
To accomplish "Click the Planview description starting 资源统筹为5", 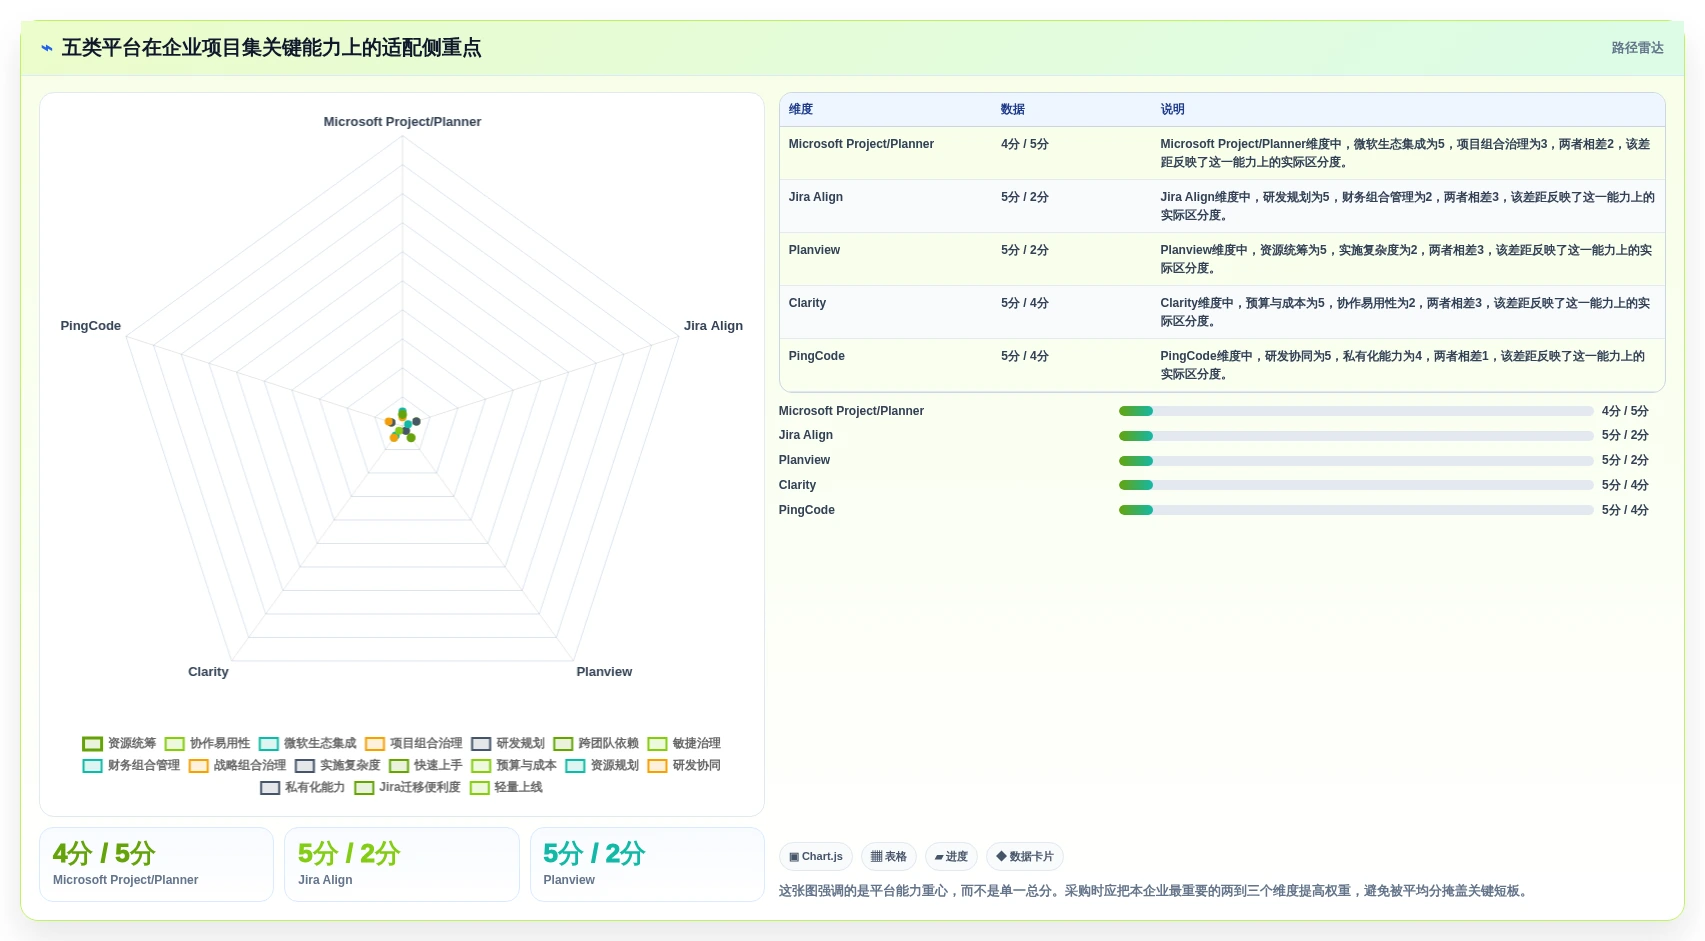I will [1407, 259].
